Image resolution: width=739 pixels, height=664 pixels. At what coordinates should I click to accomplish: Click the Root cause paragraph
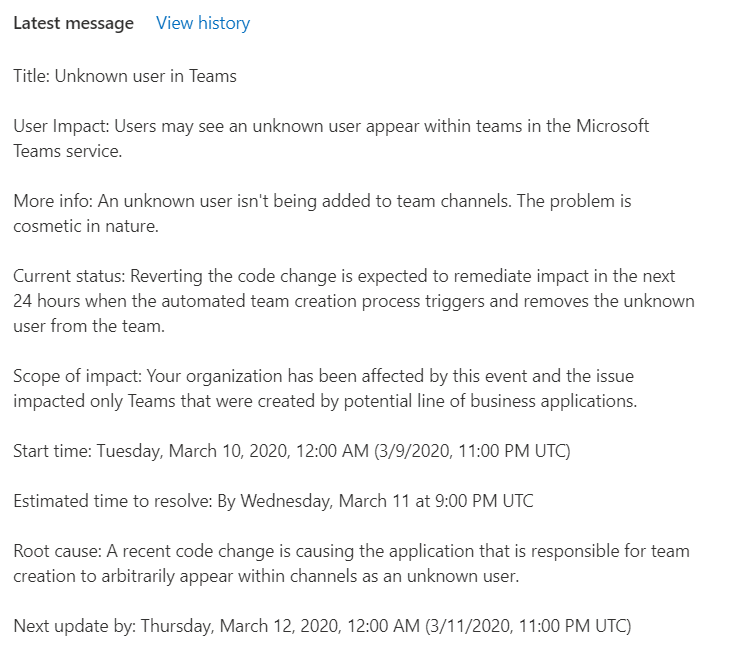point(352,563)
